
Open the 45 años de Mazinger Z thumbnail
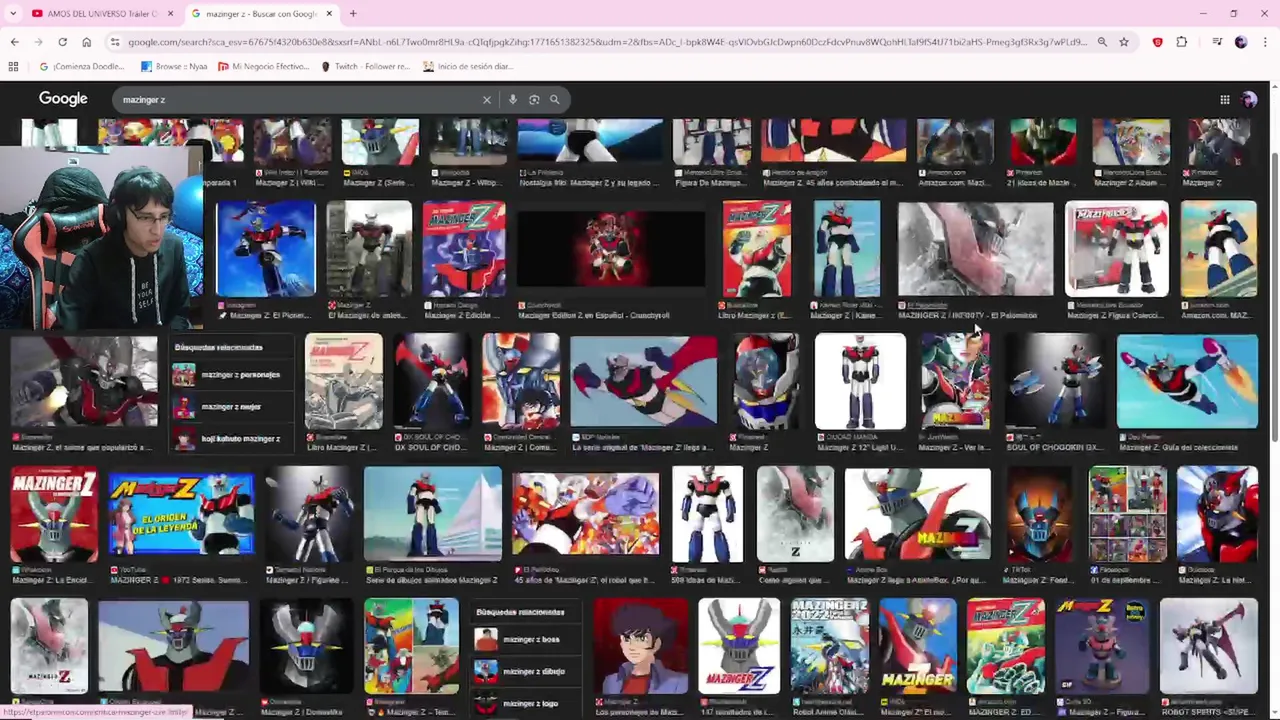pos(586,514)
